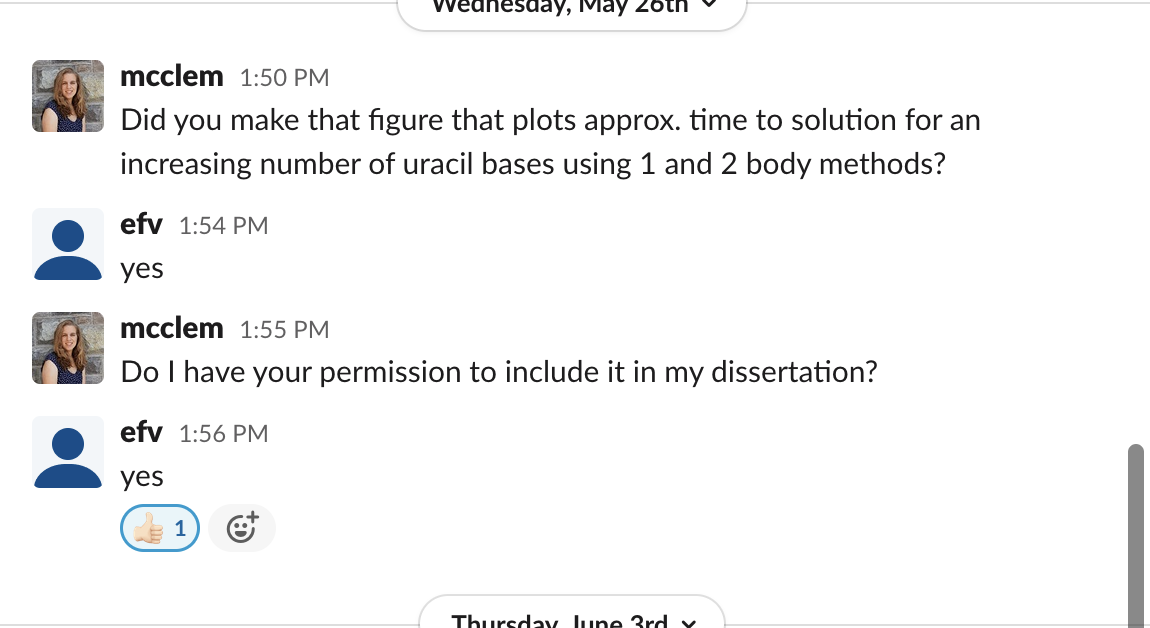Click the 1:55 PM message timestamp
The height and width of the screenshot is (628, 1150).
coord(285,330)
